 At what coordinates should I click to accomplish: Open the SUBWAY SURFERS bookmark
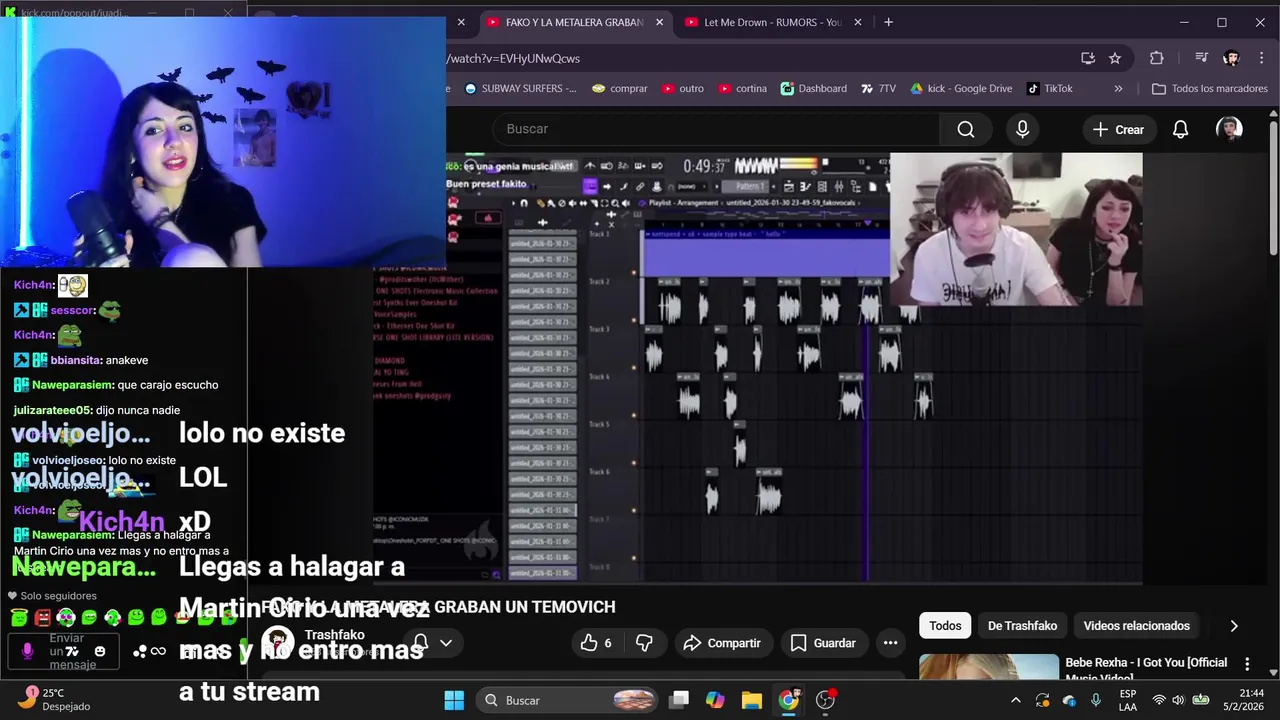[521, 88]
